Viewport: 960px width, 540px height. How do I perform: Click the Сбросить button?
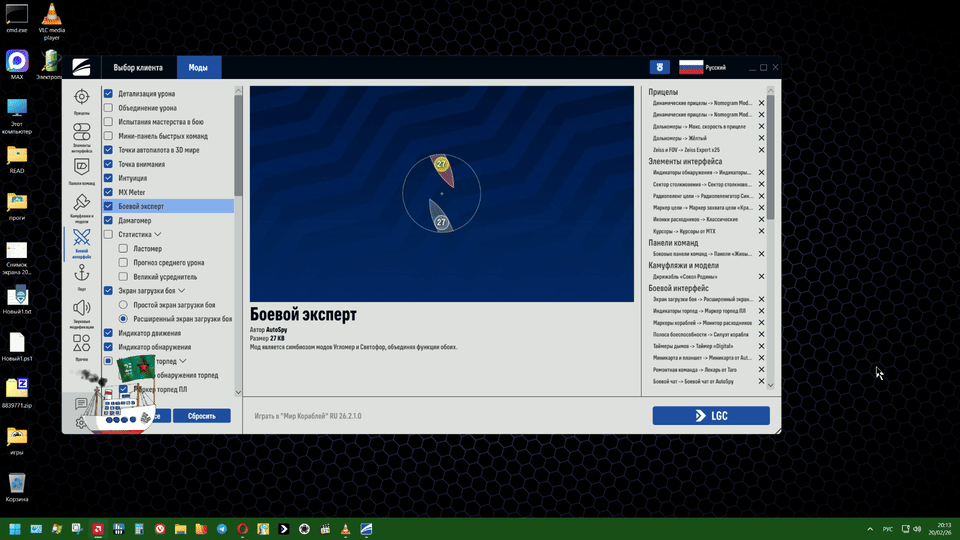(x=201, y=416)
